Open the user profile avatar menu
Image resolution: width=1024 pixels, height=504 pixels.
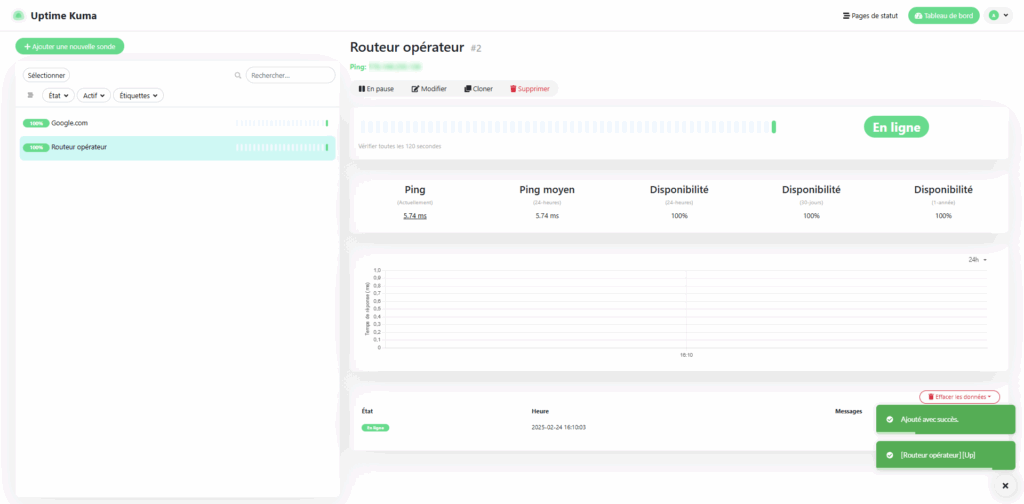tap(998, 16)
